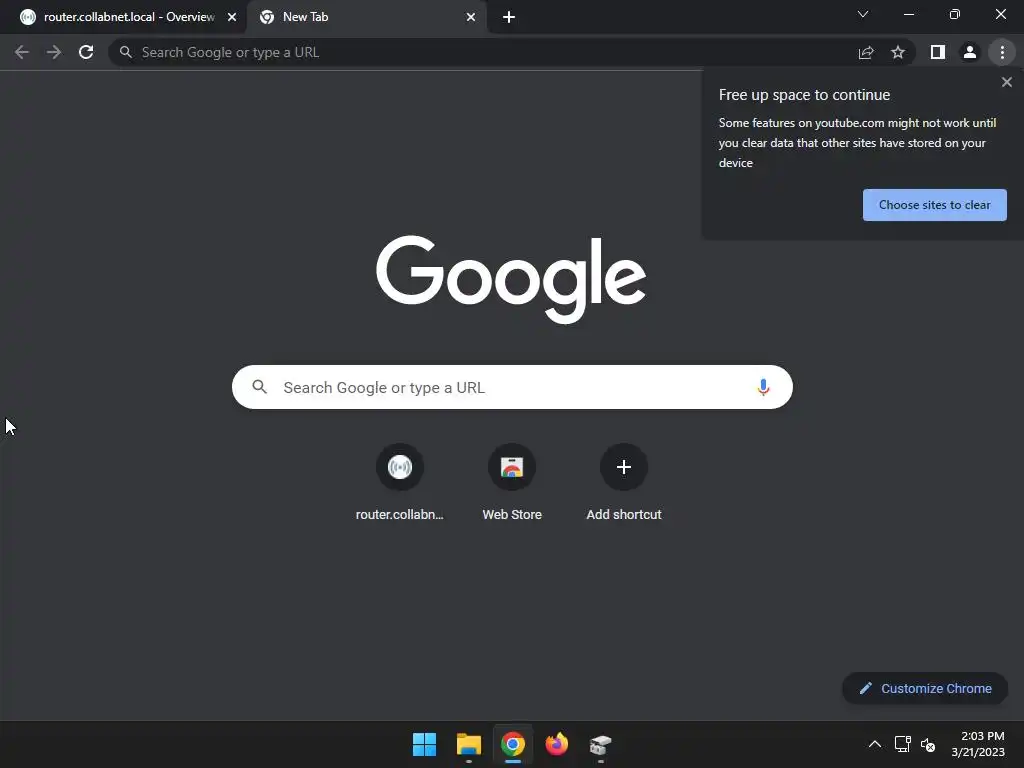1024x768 pixels.
Task: Open the box-shaped app on taskbar
Action: coord(600,744)
